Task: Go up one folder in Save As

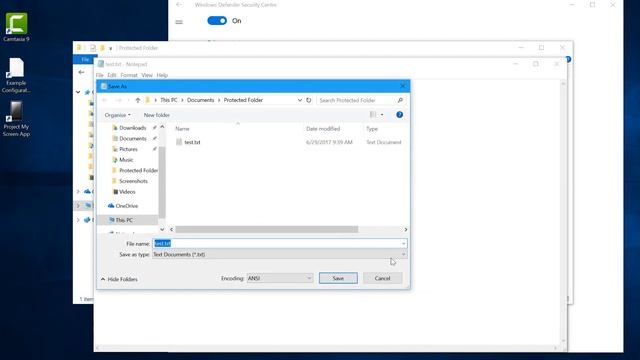Action: coord(138,100)
